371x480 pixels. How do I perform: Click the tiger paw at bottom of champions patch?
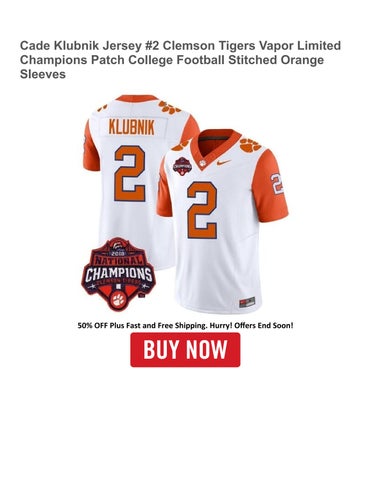[118, 300]
